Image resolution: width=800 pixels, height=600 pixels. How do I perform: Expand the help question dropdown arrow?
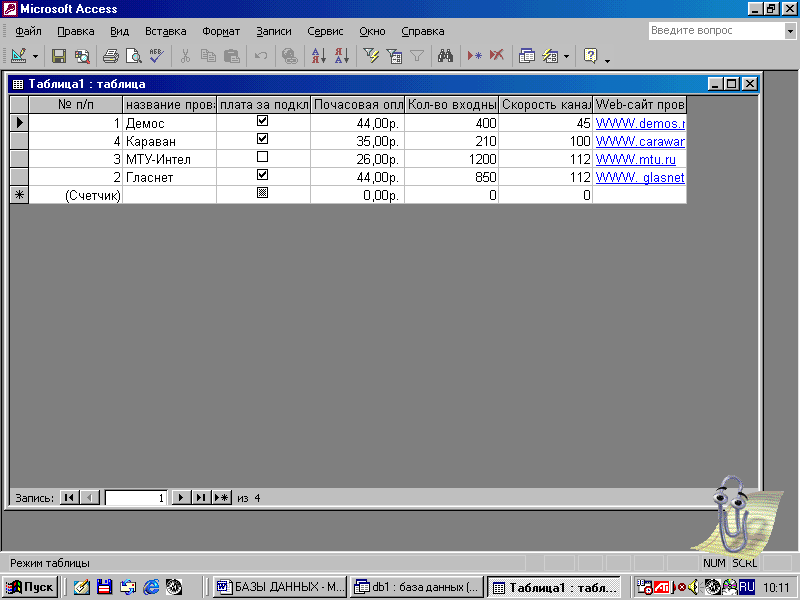790,31
